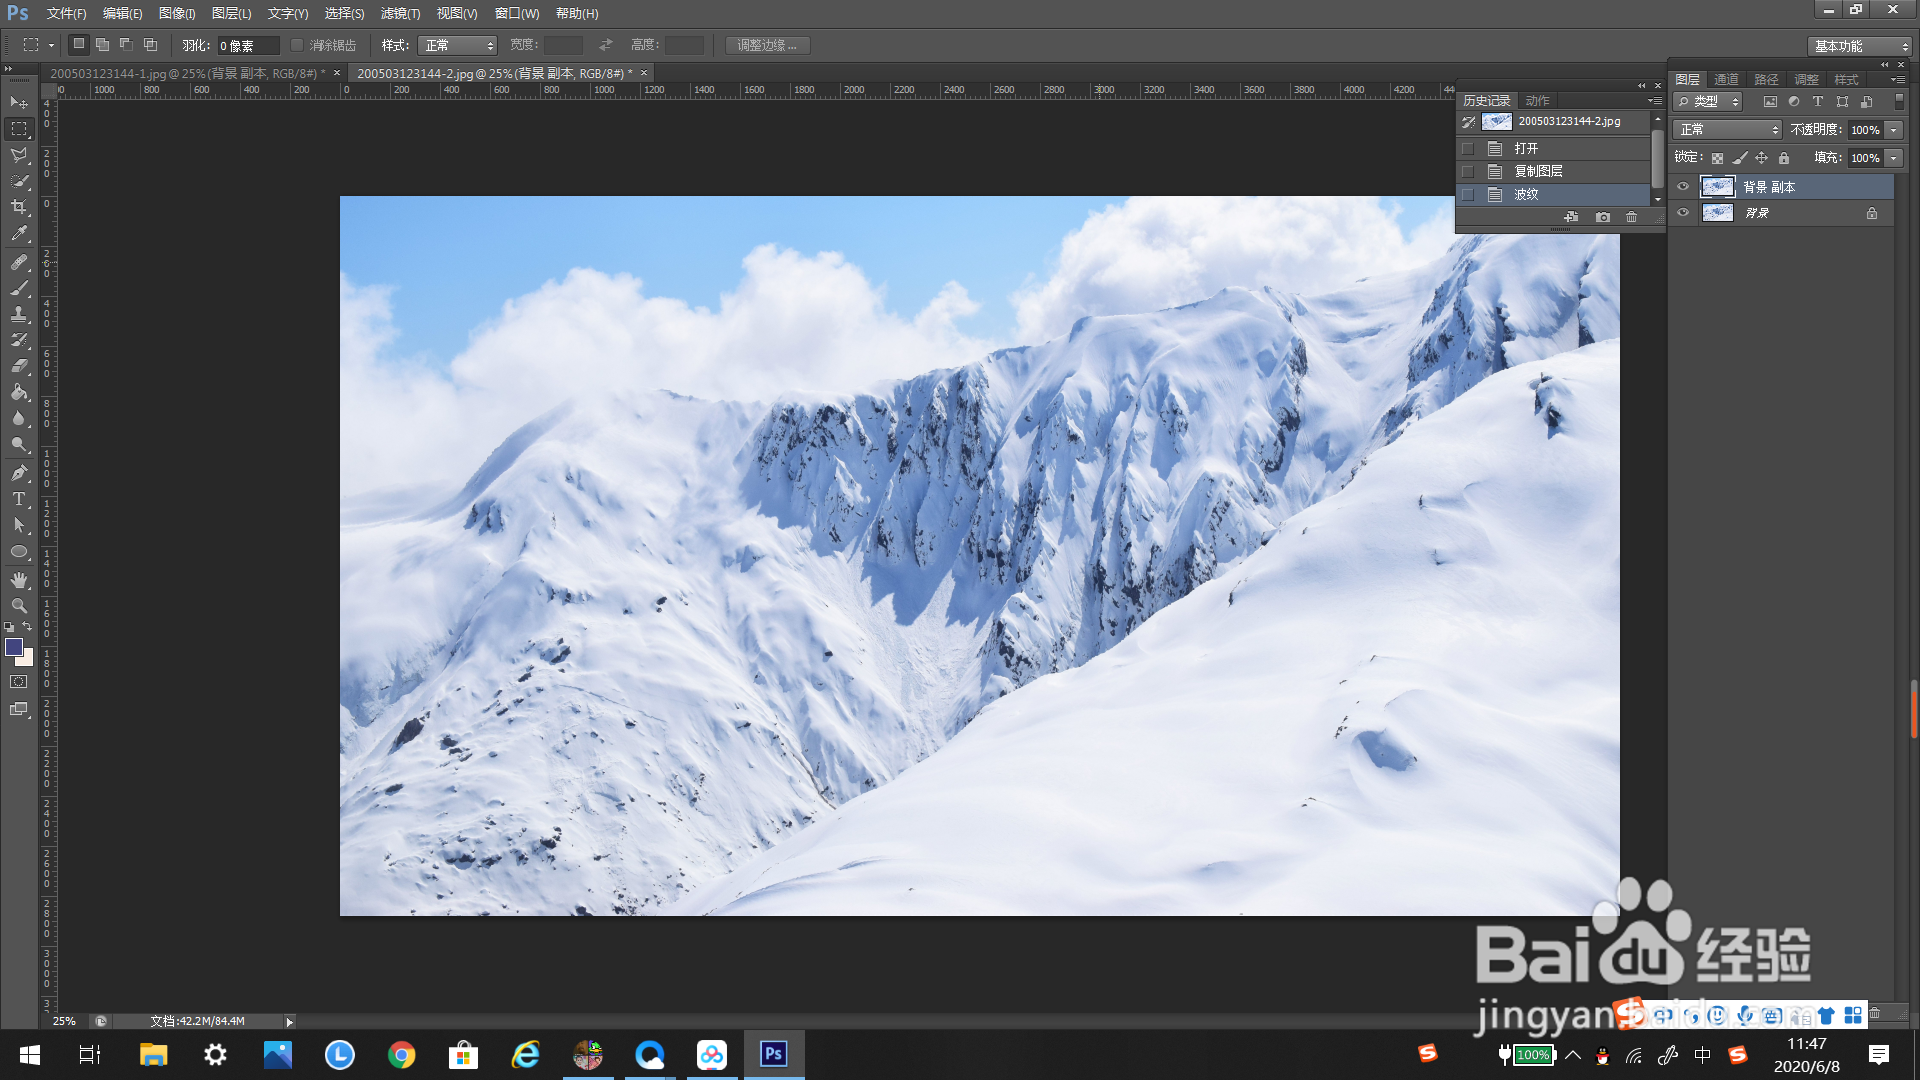This screenshot has height=1080, width=1920.
Task: Click the 调整边缘 button
Action: click(767, 45)
